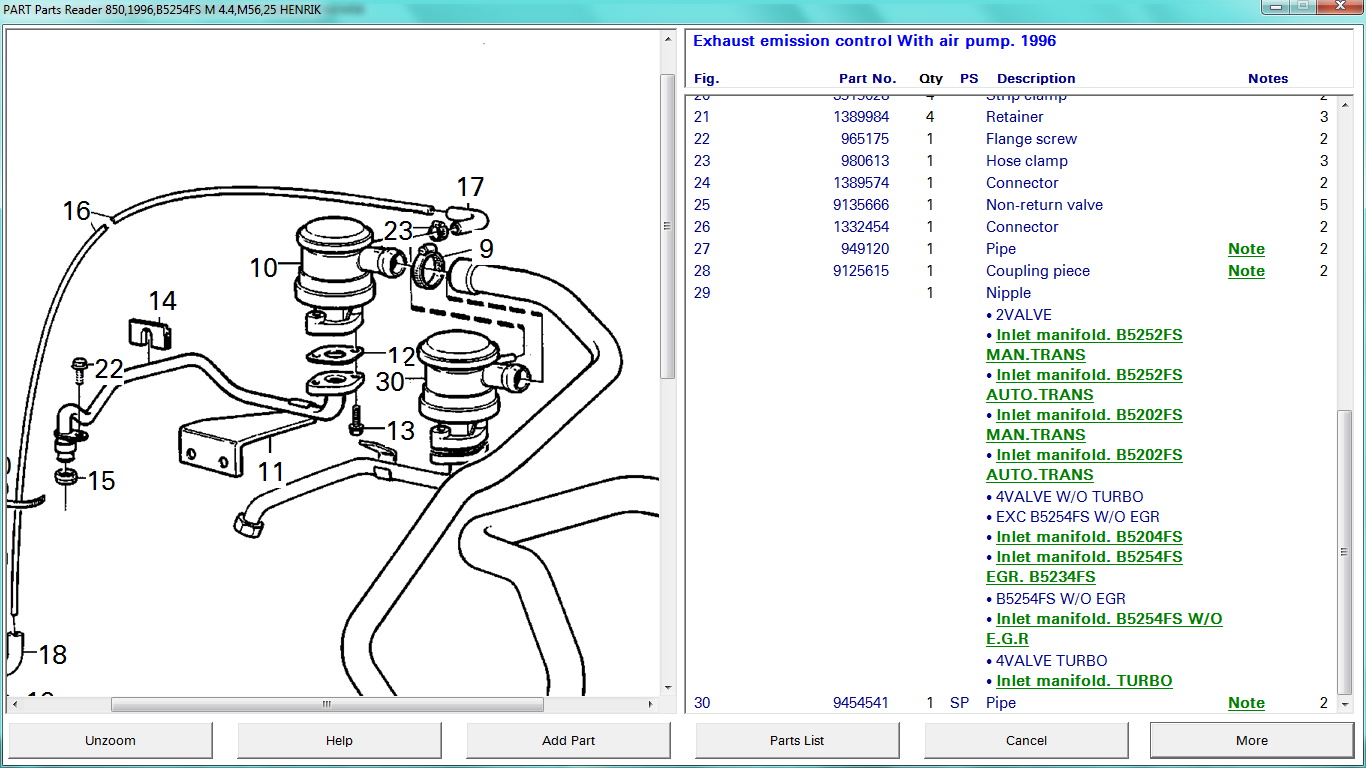The width and height of the screenshot is (1366, 768).
Task: Click part number 16 in the diagram
Action: point(76,211)
